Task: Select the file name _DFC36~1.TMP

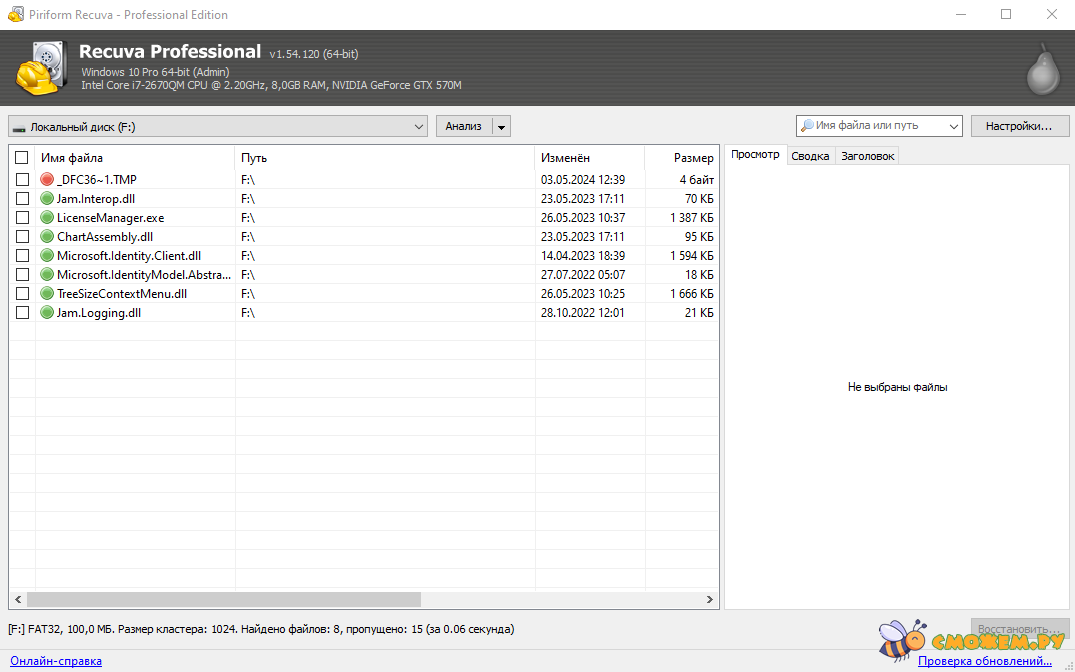Action: (97, 180)
